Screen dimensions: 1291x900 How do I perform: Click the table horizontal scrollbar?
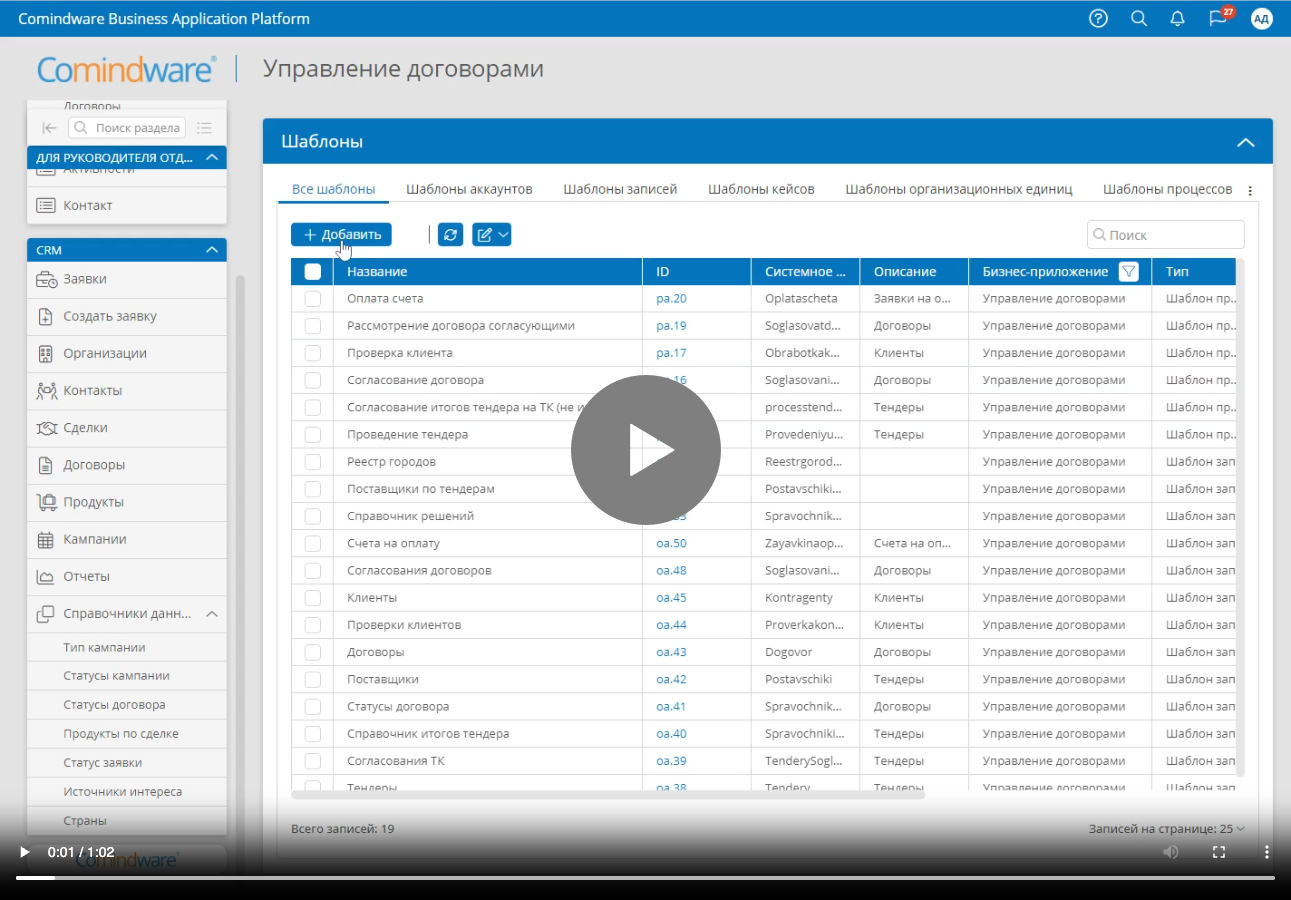[608, 795]
